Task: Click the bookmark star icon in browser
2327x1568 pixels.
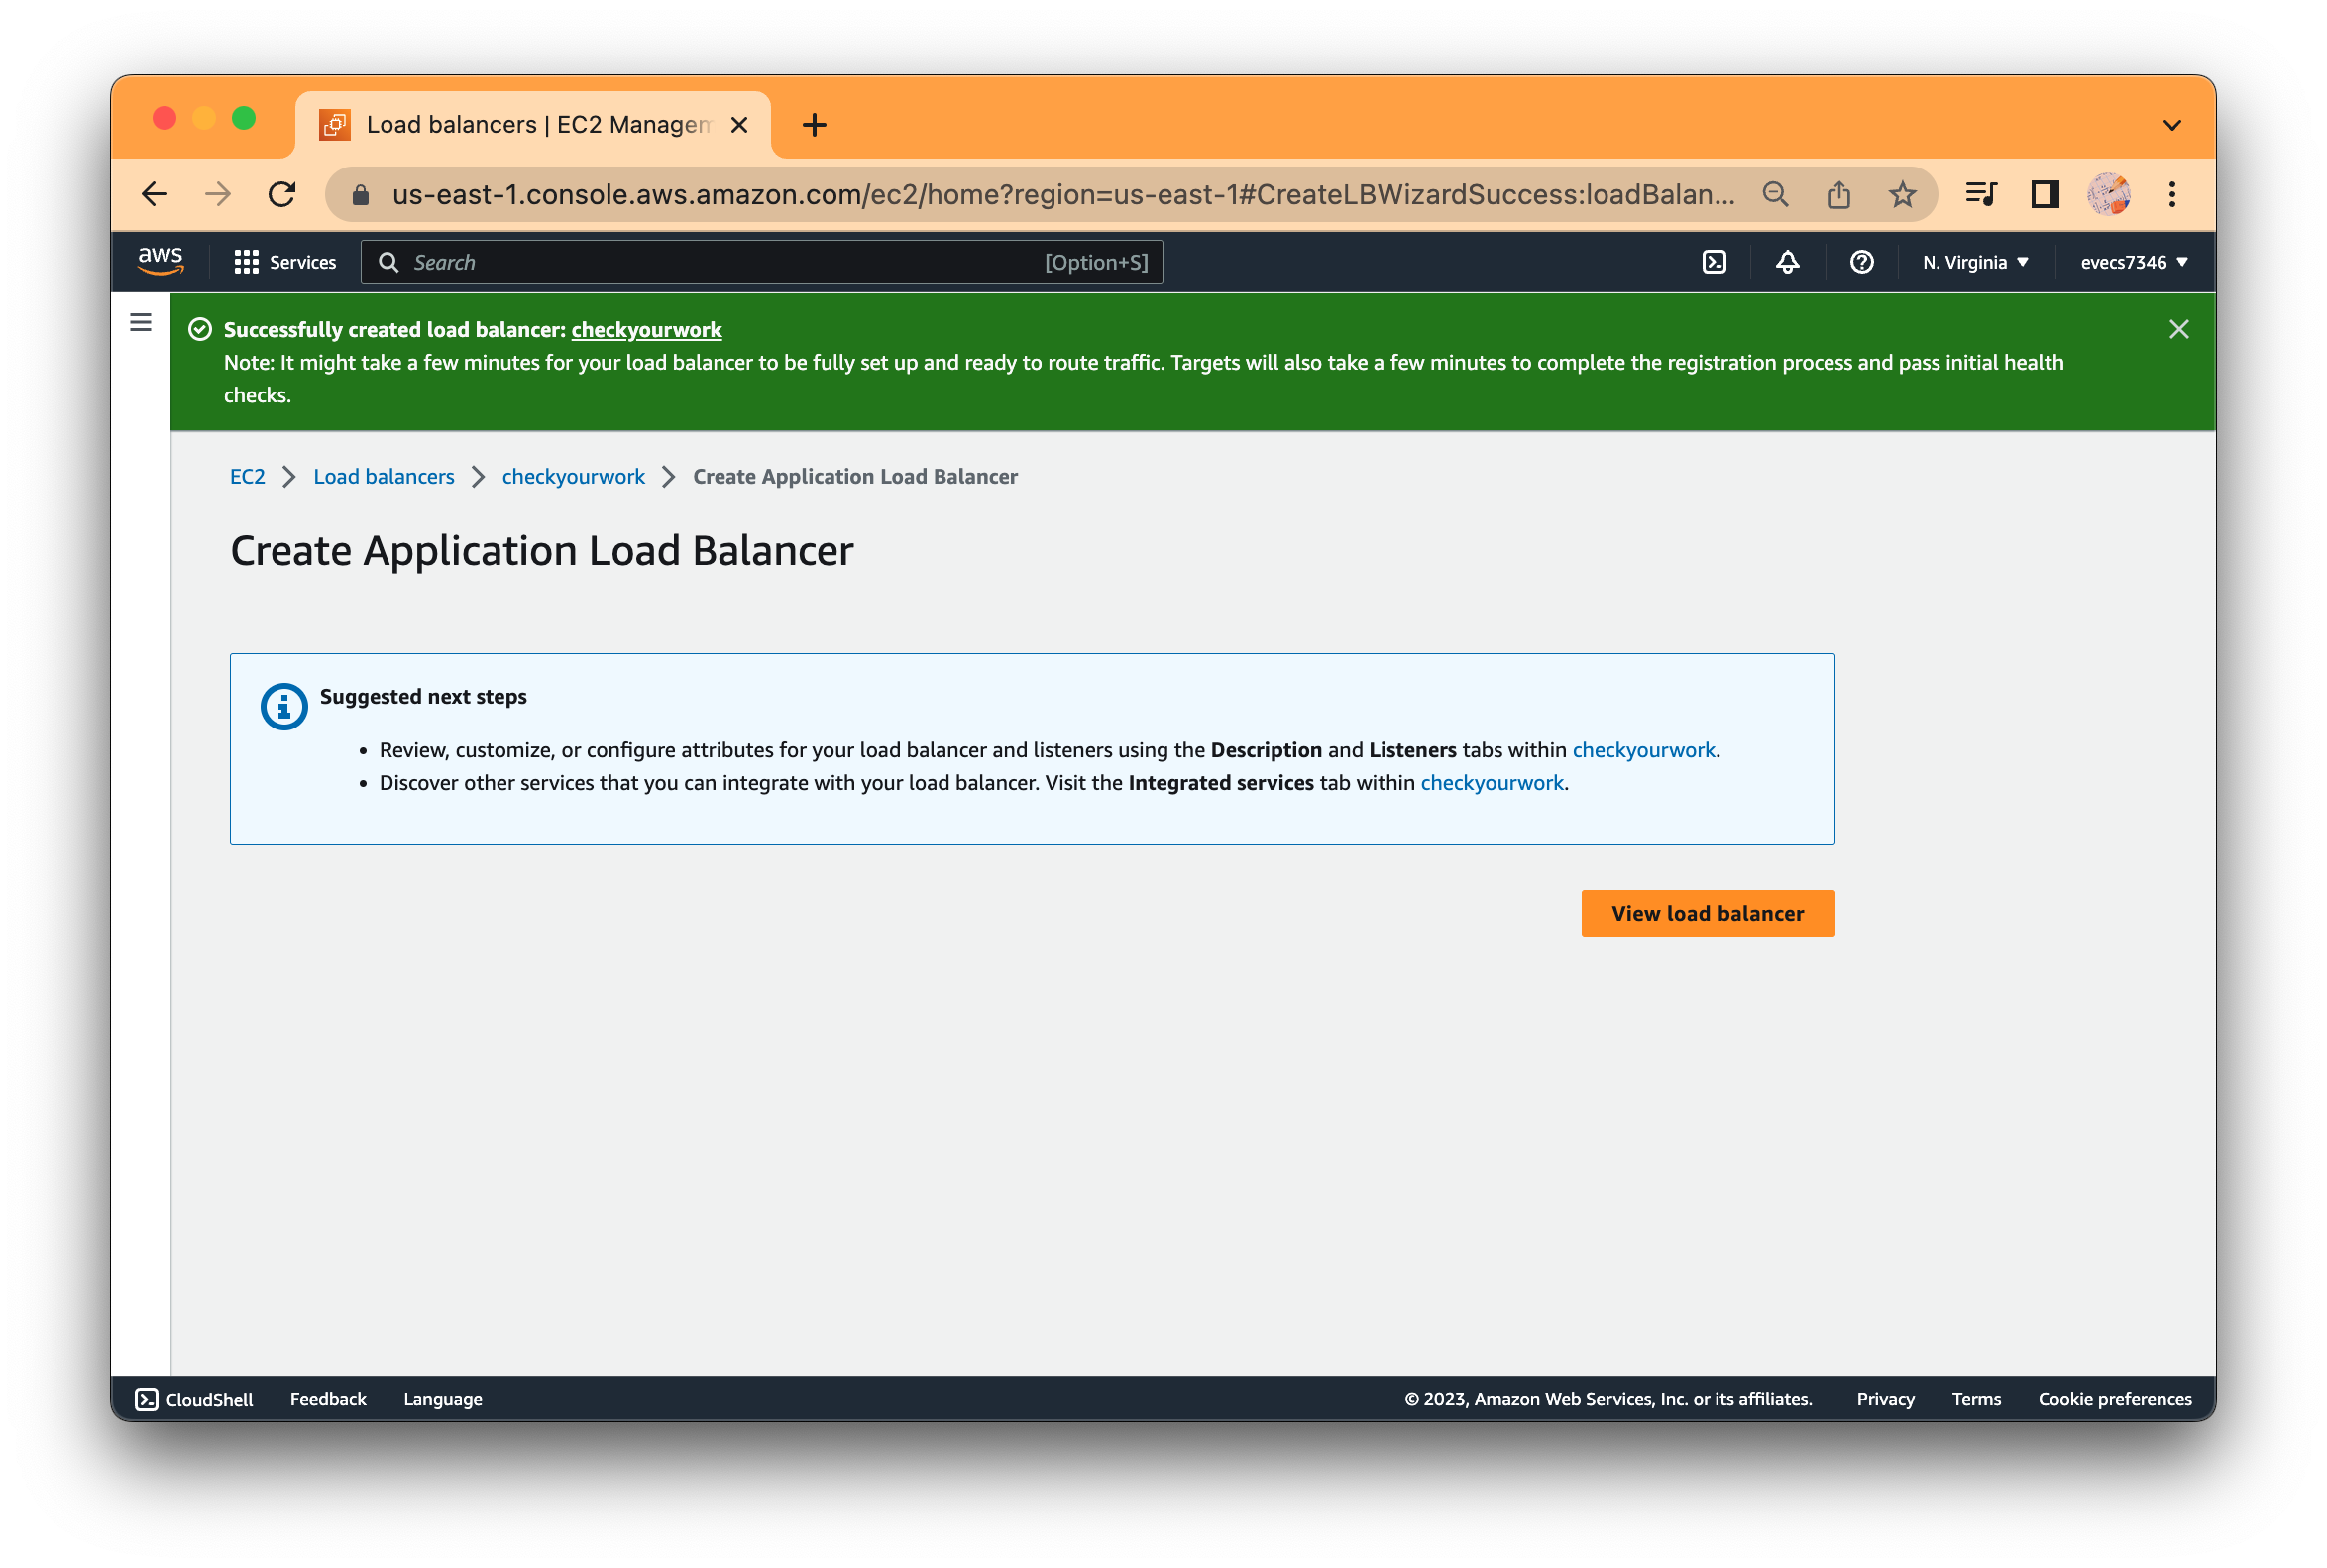Action: [x=1906, y=194]
